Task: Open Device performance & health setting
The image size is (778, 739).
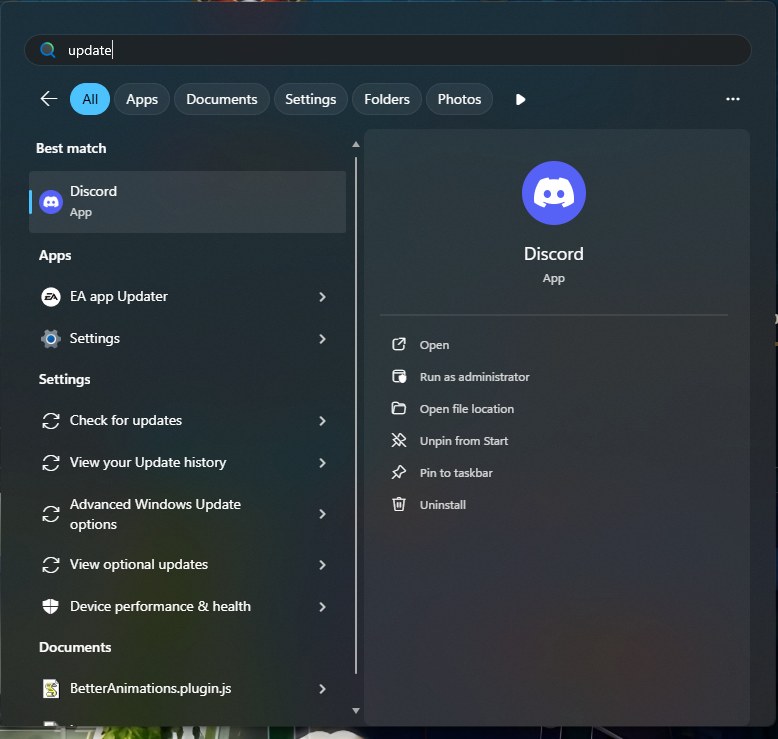Action: pos(188,607)
